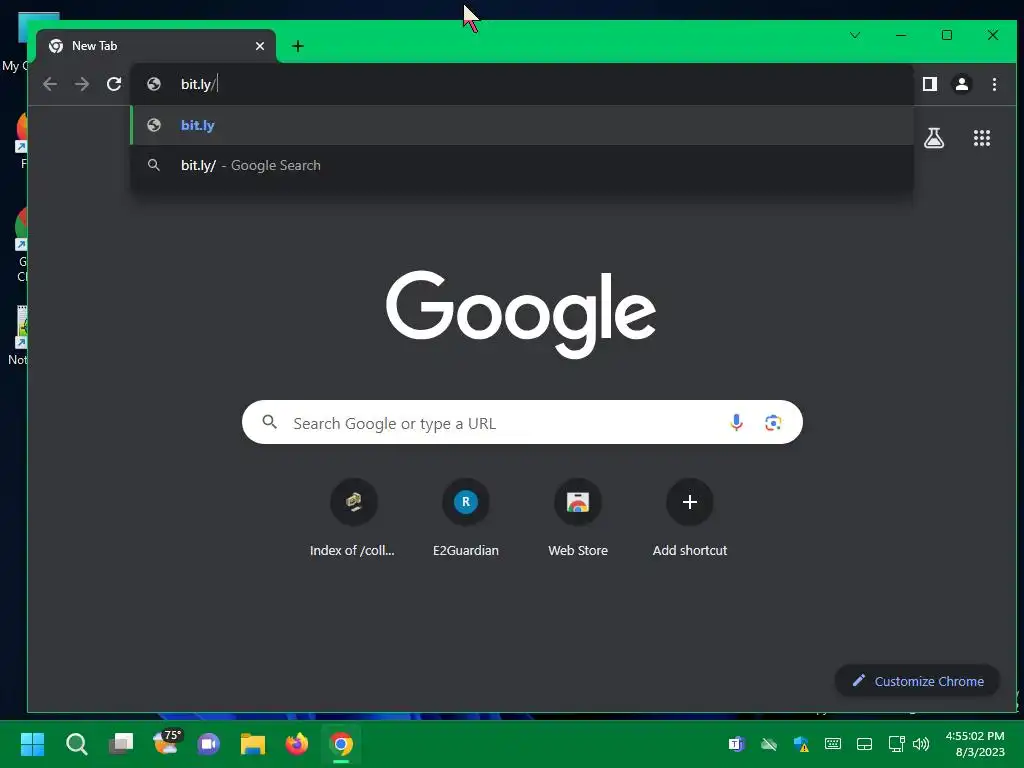Select the bit.ly URL suggestion
Image resolution: width=1024 pixels, height=768 pixels.
pyautogui.click(x=522, y=125)
